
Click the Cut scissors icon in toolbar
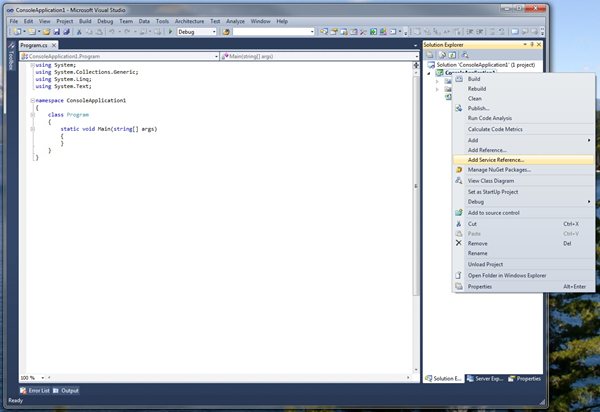point(79,32)
